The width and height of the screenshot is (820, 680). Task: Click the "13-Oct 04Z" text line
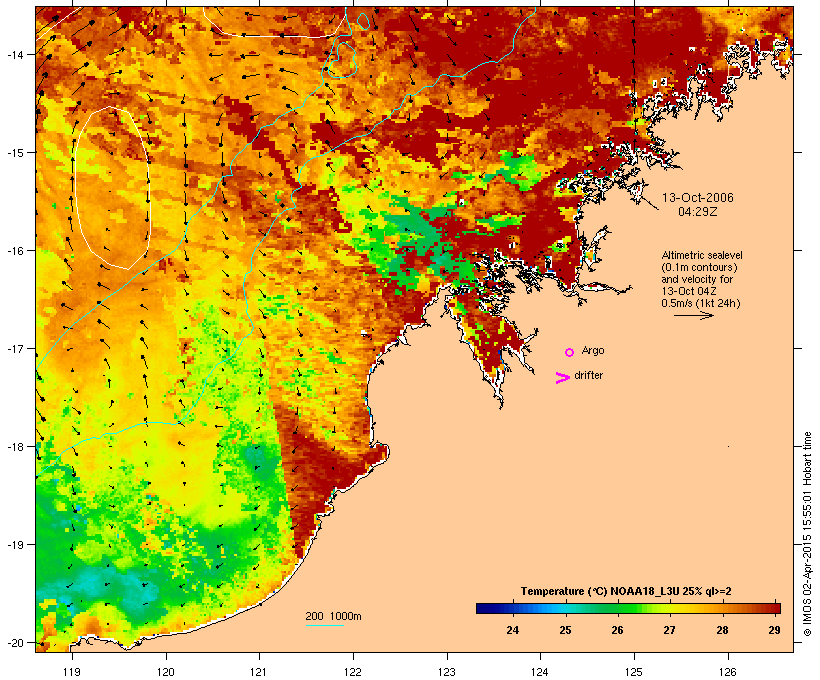[x=689, y=291]
